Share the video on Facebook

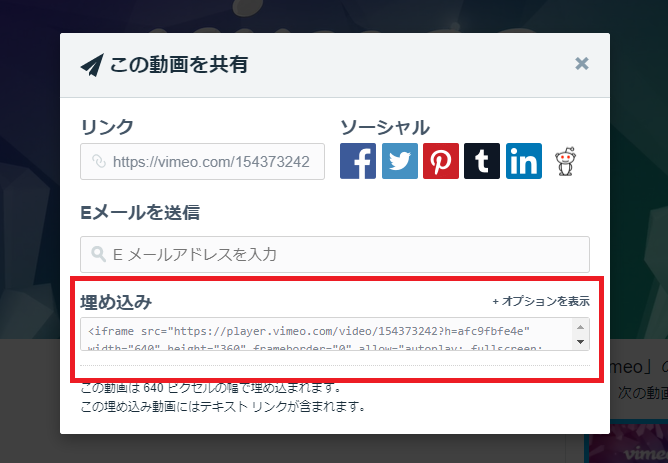tap(358, 161)
